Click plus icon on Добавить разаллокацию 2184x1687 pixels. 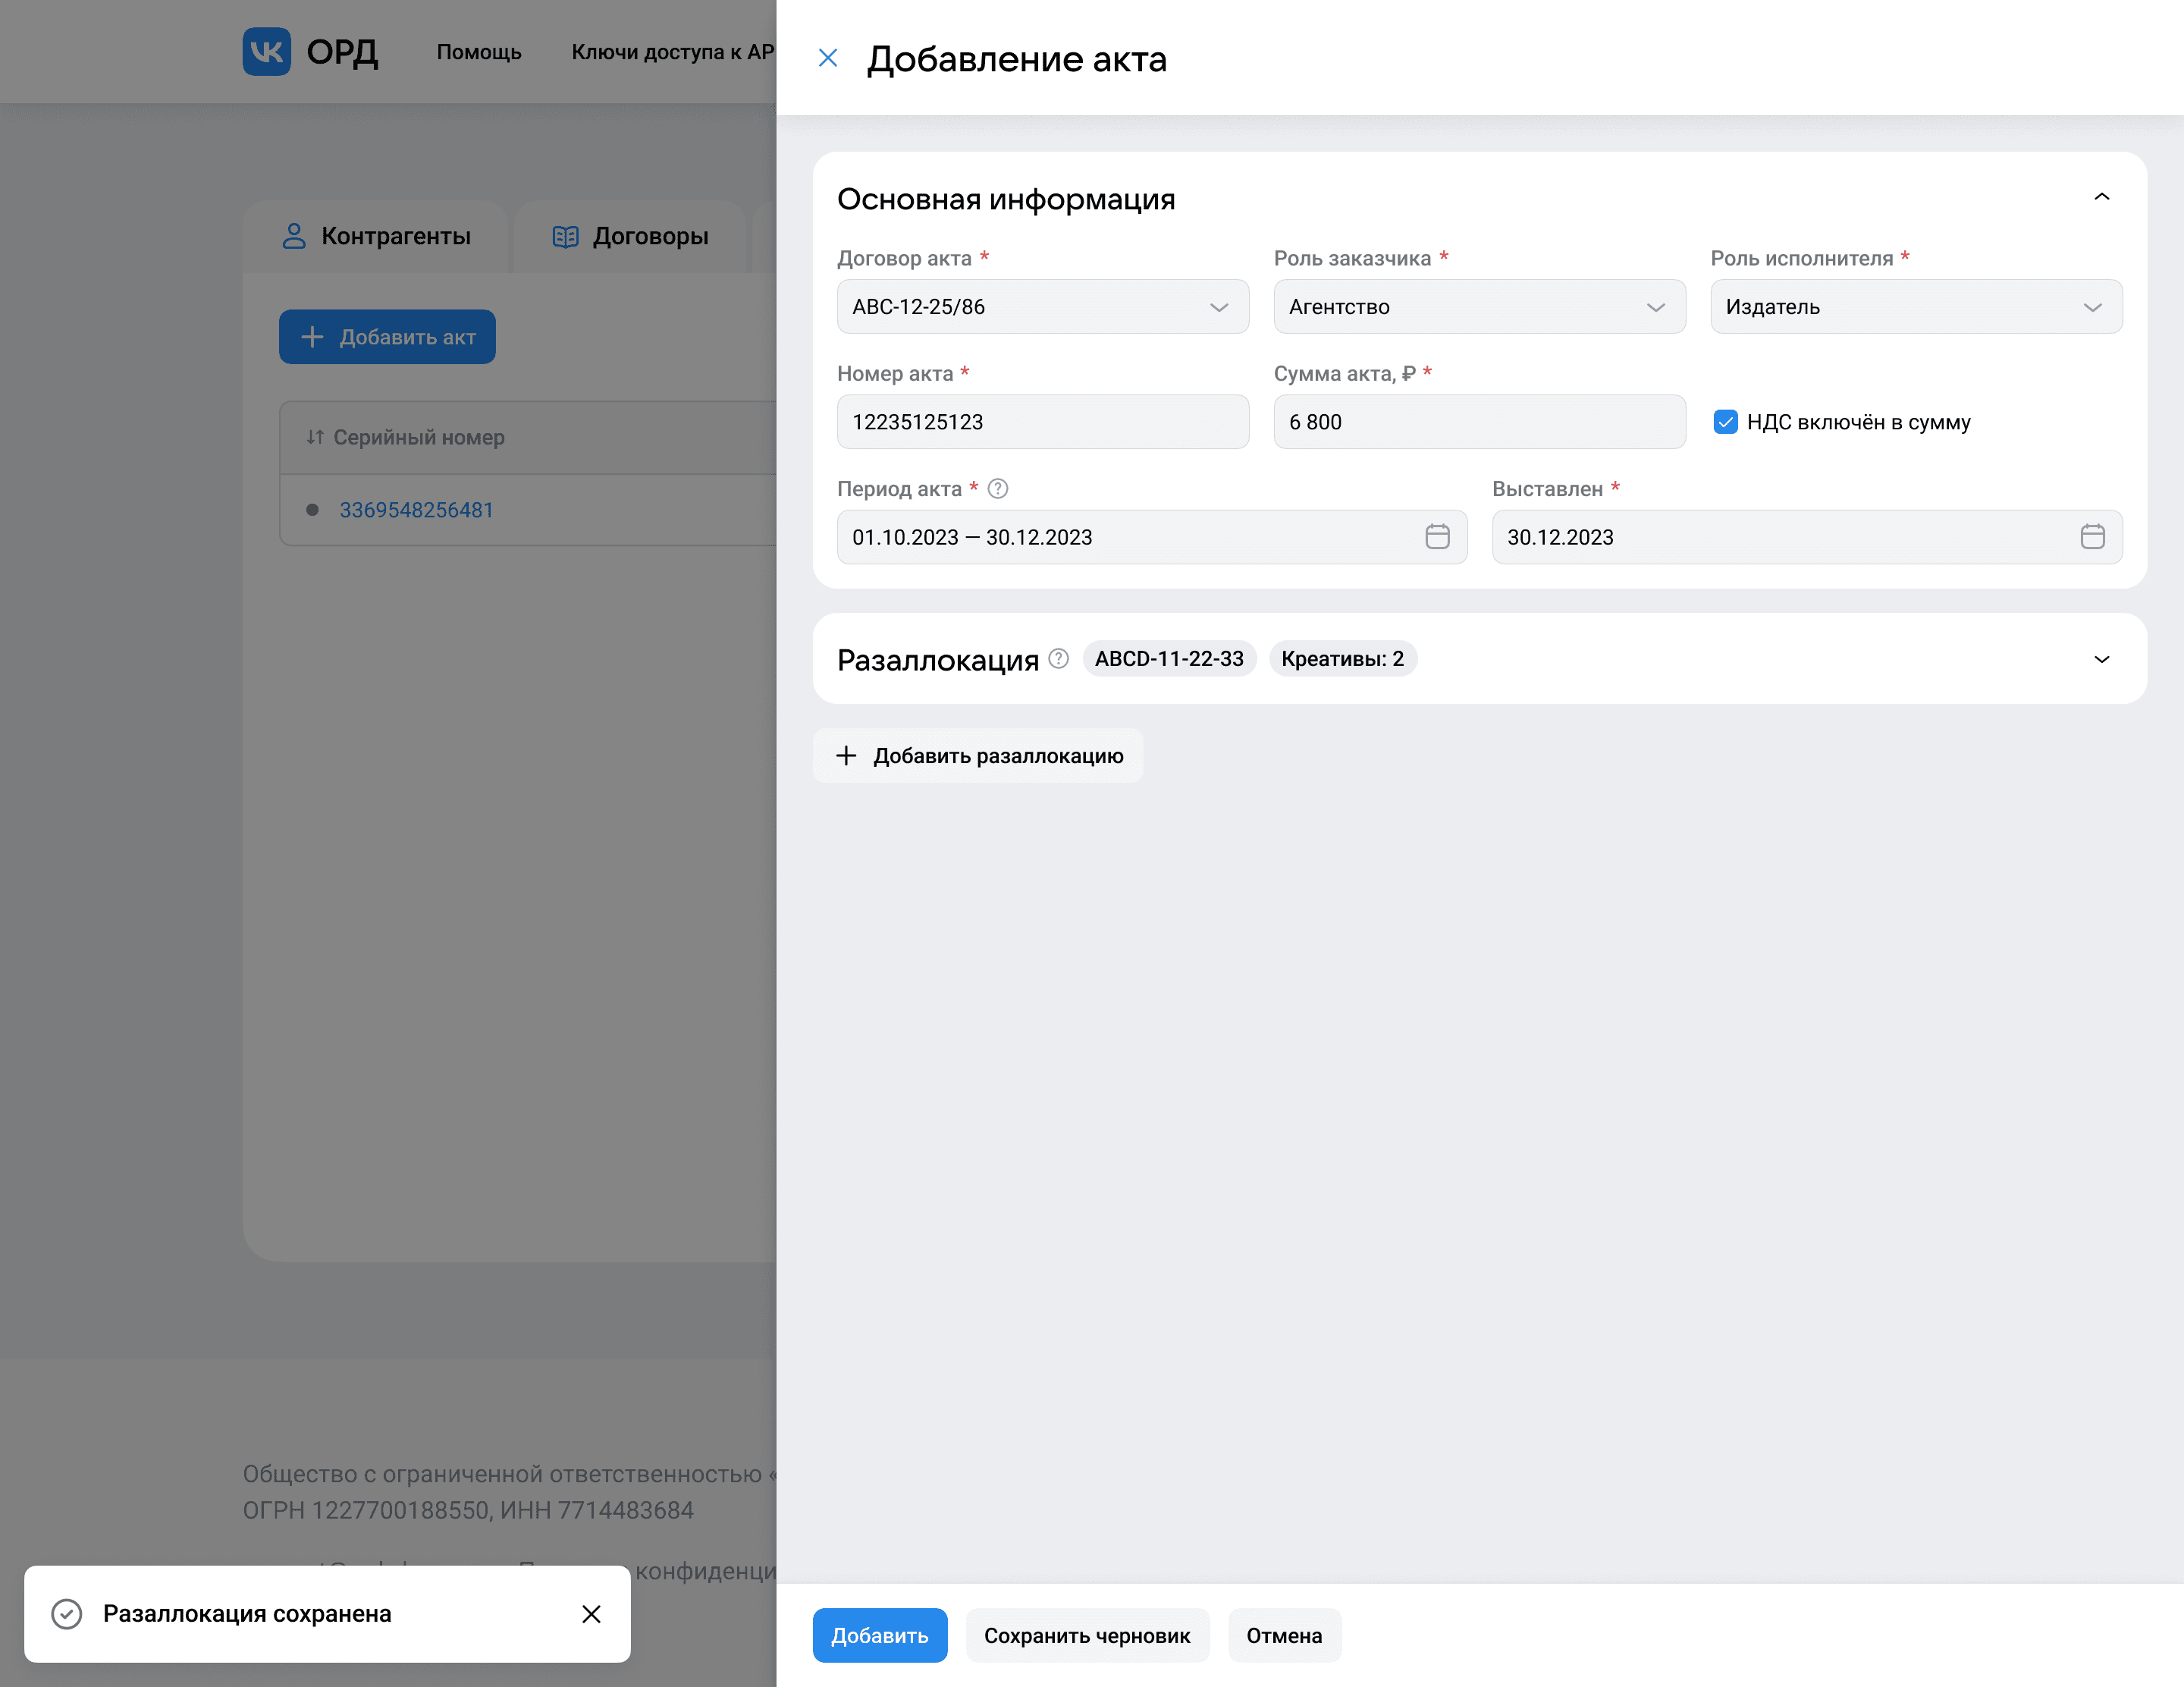(x=846, y=756)
